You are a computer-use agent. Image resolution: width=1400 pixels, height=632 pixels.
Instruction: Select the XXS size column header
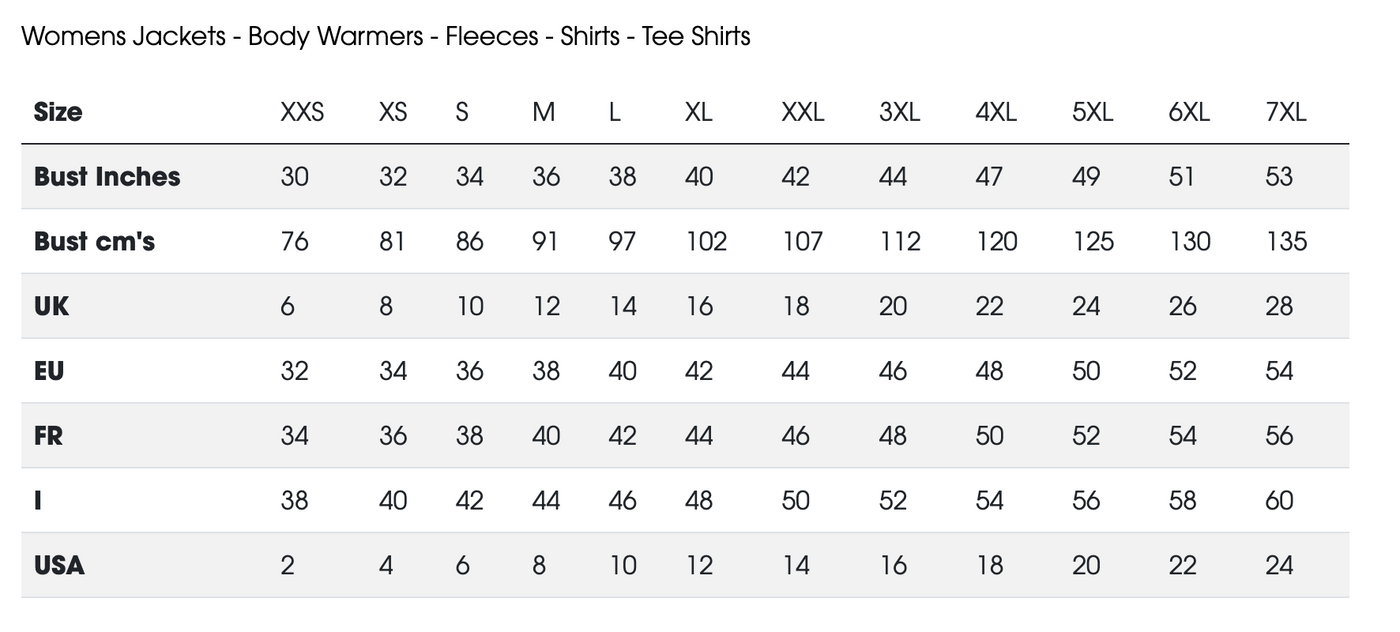coord(302,112)
